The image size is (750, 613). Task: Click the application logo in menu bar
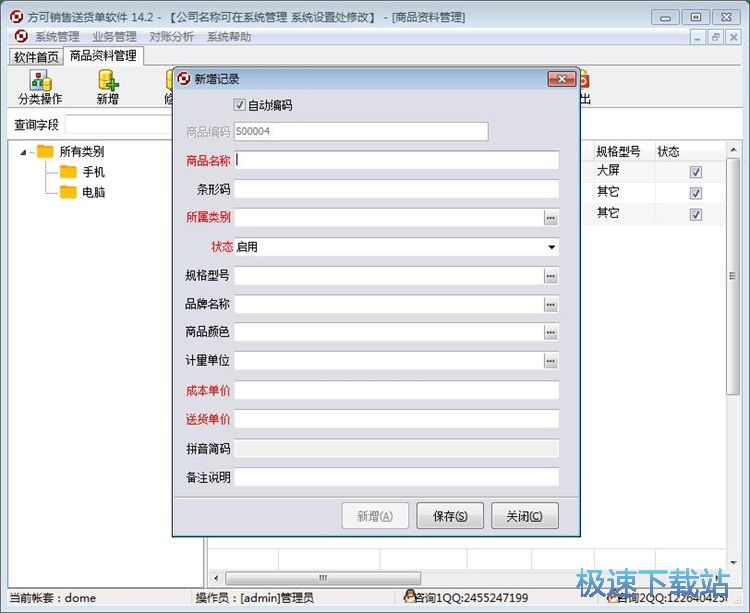[x=21, y=36]
